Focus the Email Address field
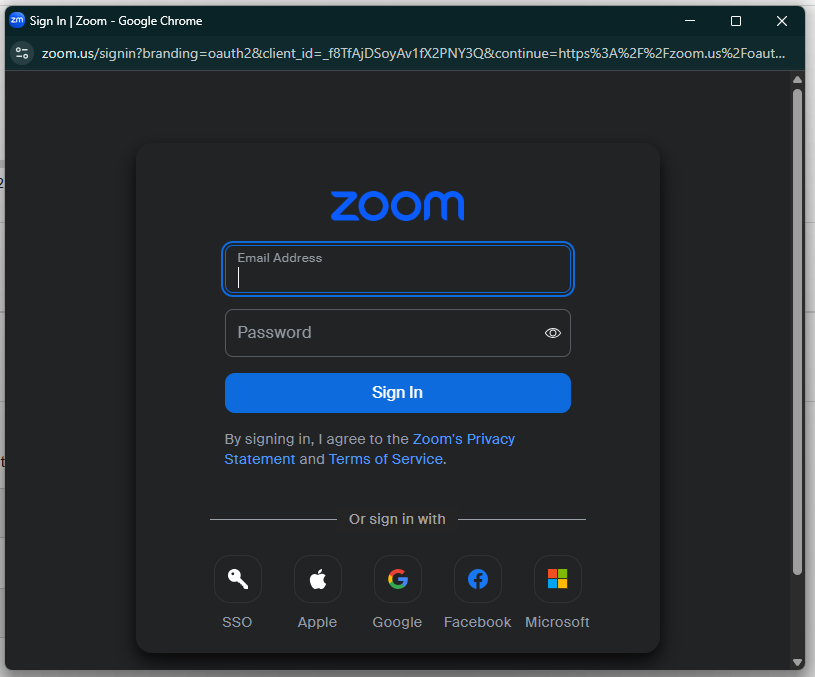The width and height of the screenshot is (815, 677). [x=398, y=269]
